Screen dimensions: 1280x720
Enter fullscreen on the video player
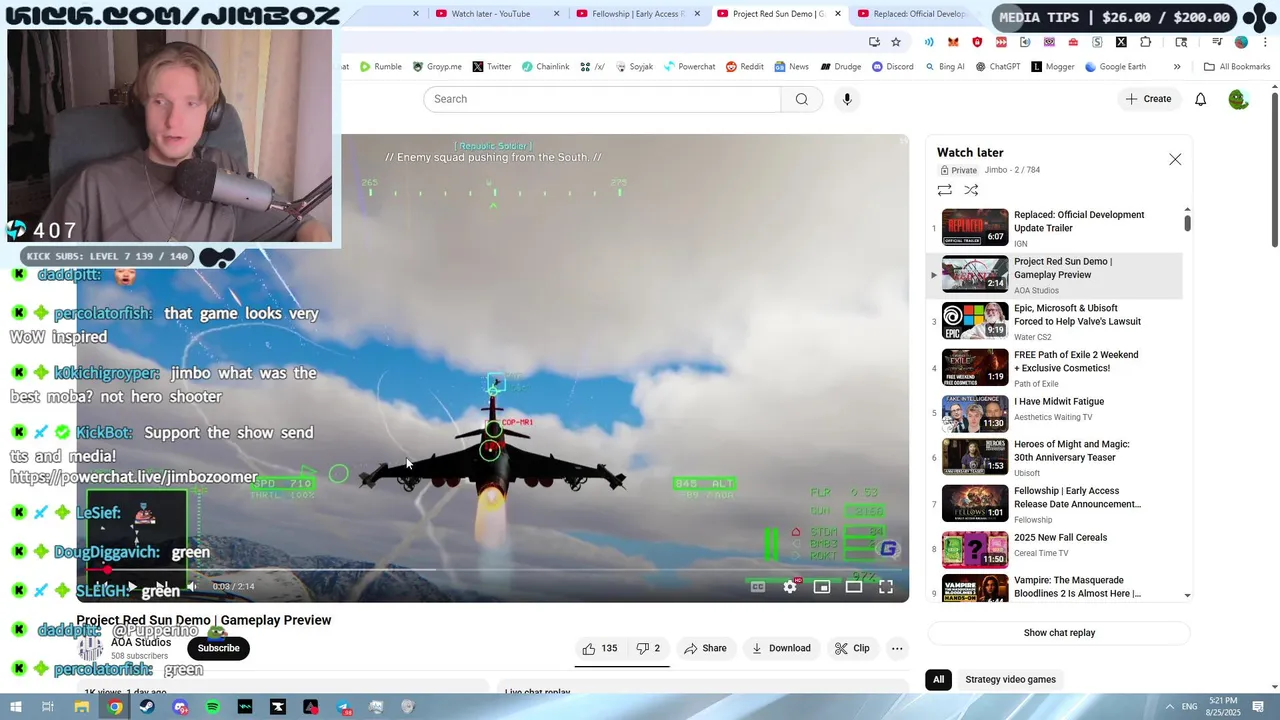pos(886,587)
